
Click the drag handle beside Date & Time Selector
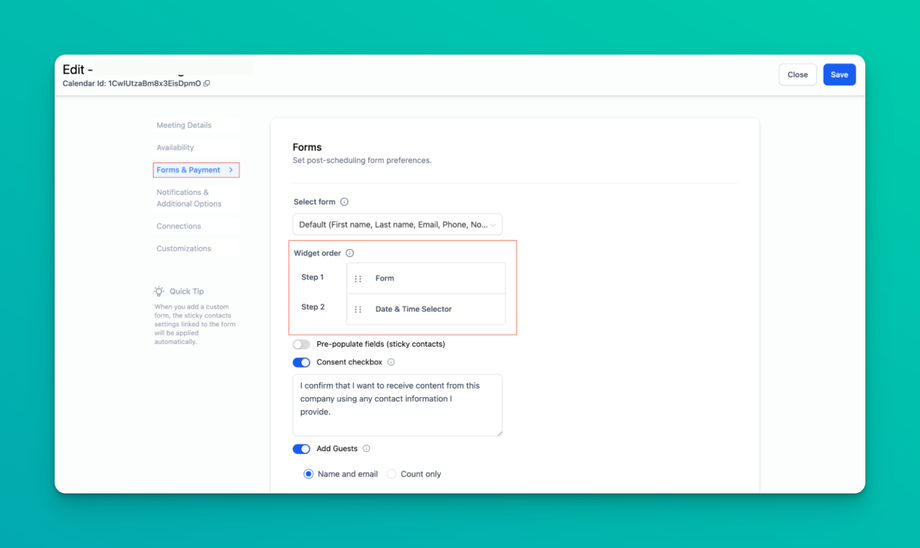[358, 309]
